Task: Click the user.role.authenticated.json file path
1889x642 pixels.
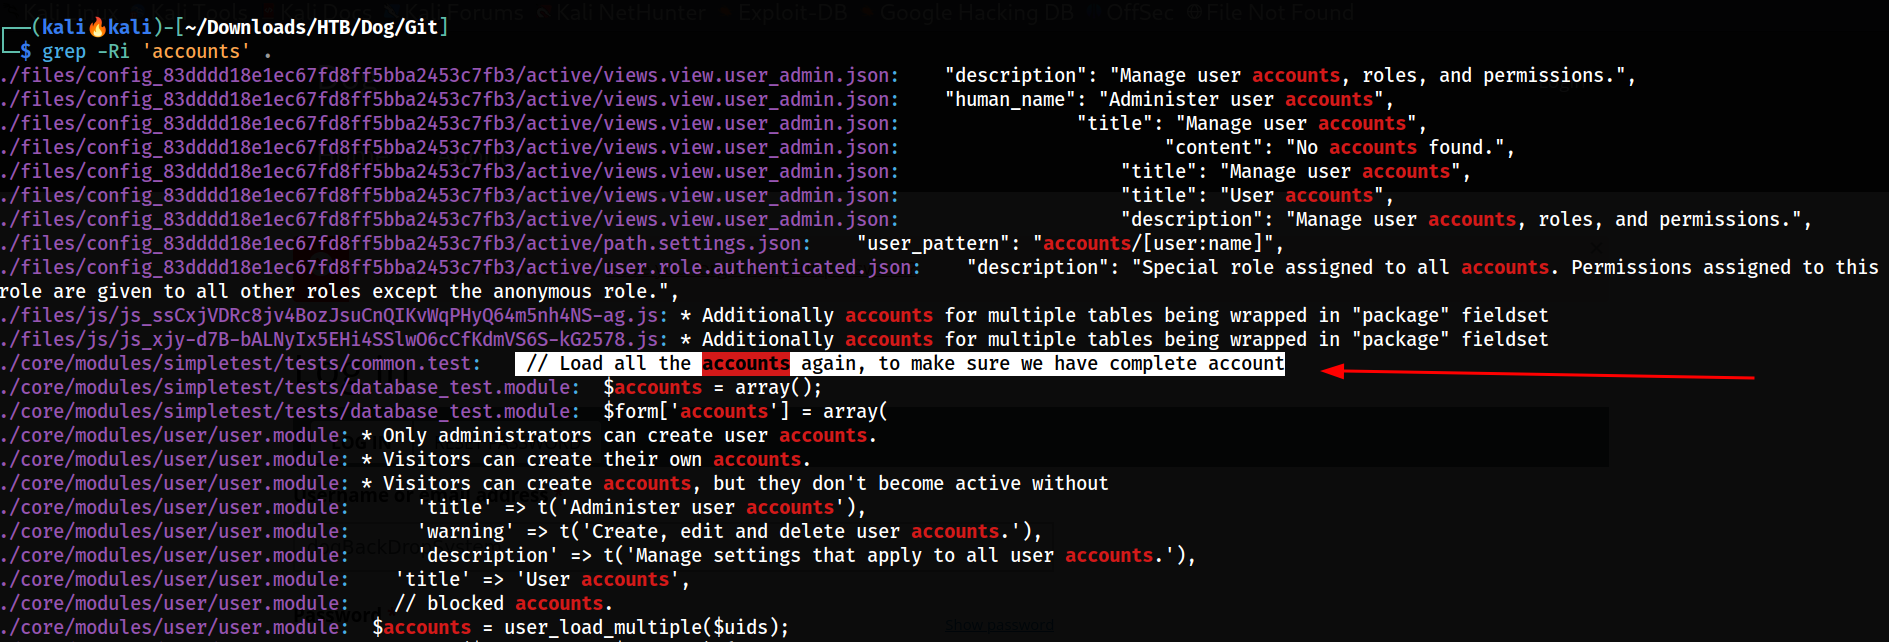Action: tap(457, 267)
